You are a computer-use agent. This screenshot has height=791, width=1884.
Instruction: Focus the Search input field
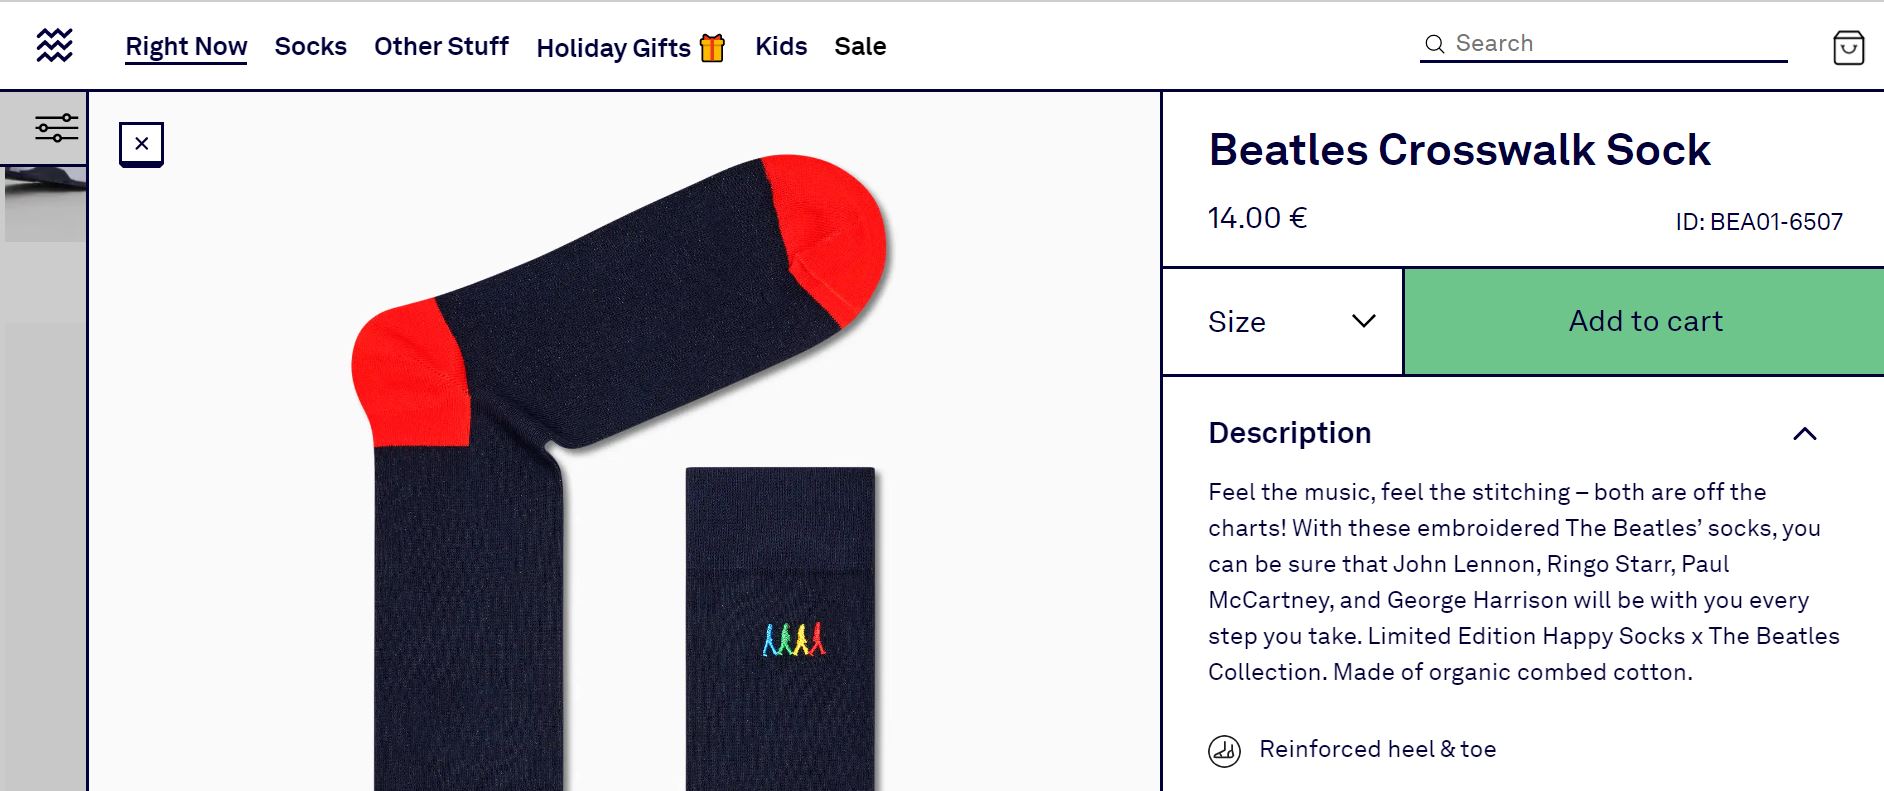(x=1615, y=44)
